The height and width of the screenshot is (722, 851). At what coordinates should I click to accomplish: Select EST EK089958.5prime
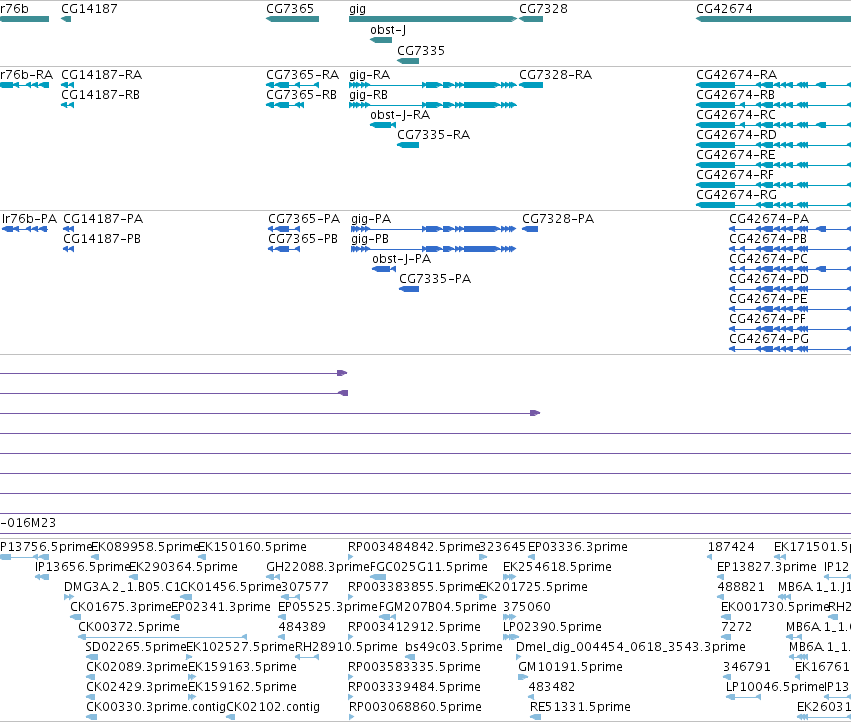pyautogui.click(x=146, y=547)
